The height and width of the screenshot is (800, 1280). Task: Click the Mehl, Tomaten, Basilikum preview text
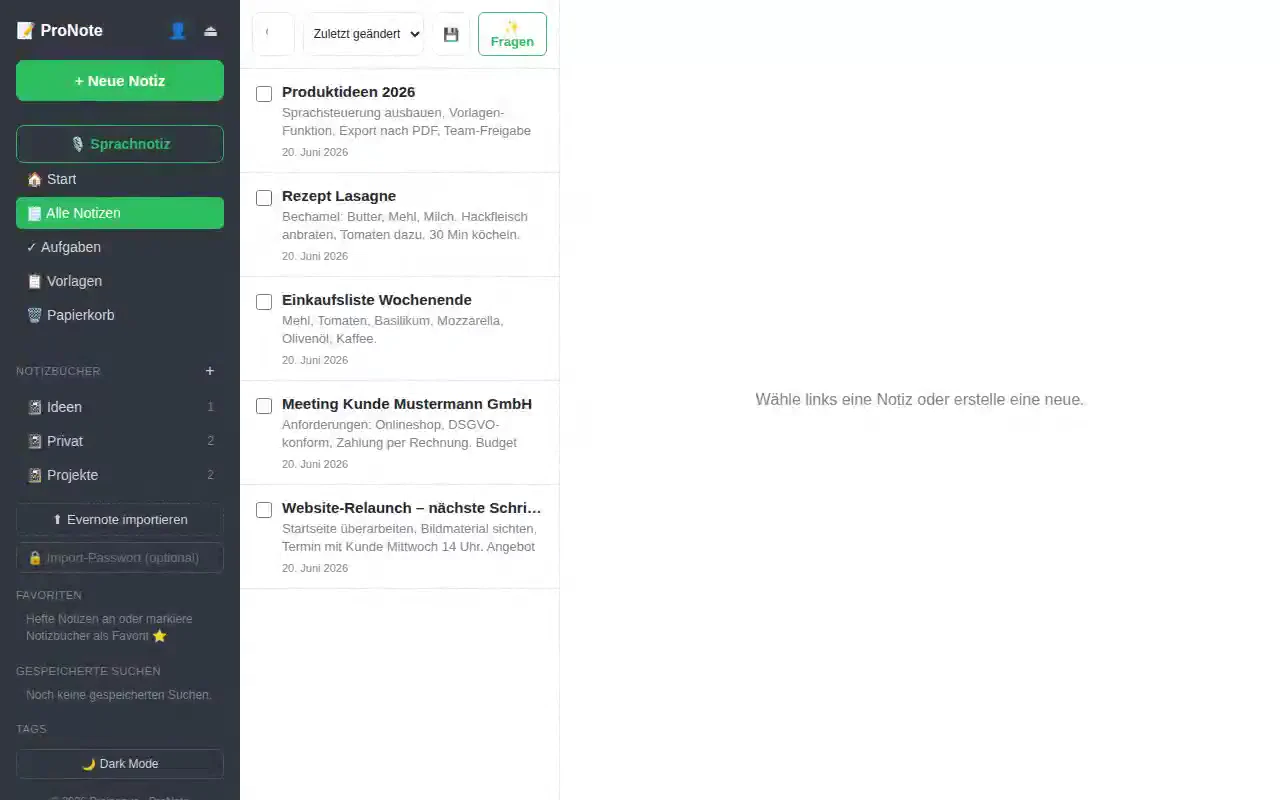(393, 329)
